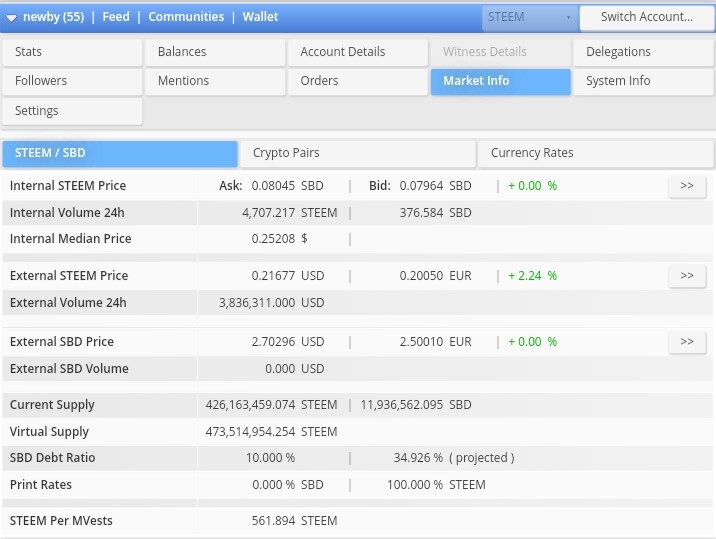Open the STEEM chain dropdown

coord(530,17)
